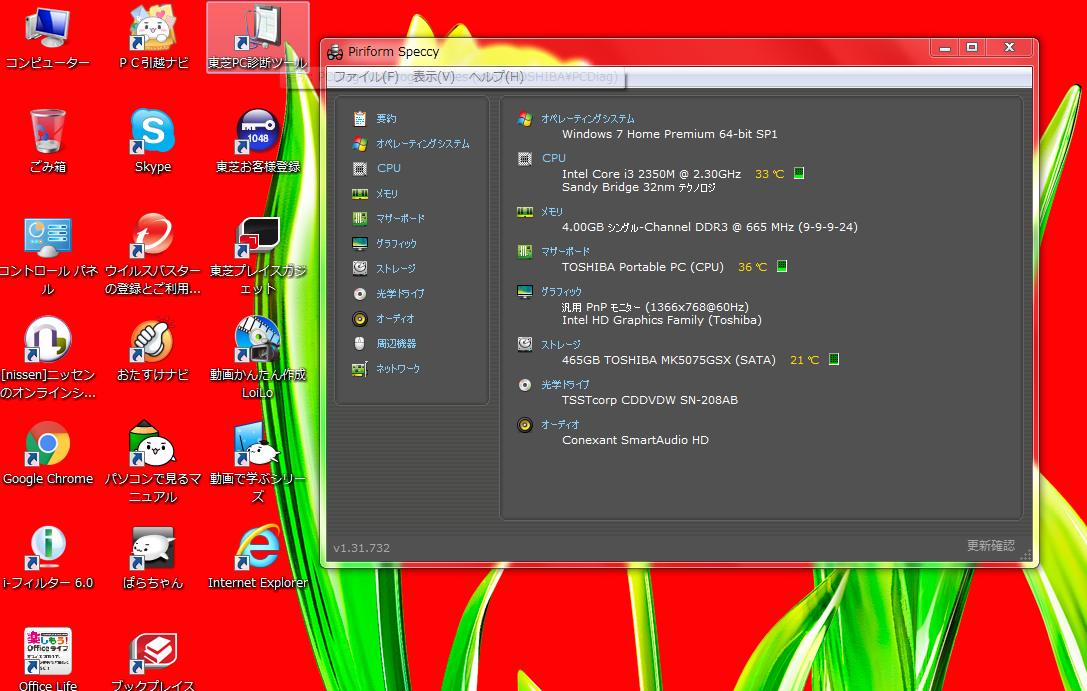Screen dimensions: 1087x691
Task: Open the 動画で学ぶシリーズ shortcut
Action: click(x=257, y=463)
